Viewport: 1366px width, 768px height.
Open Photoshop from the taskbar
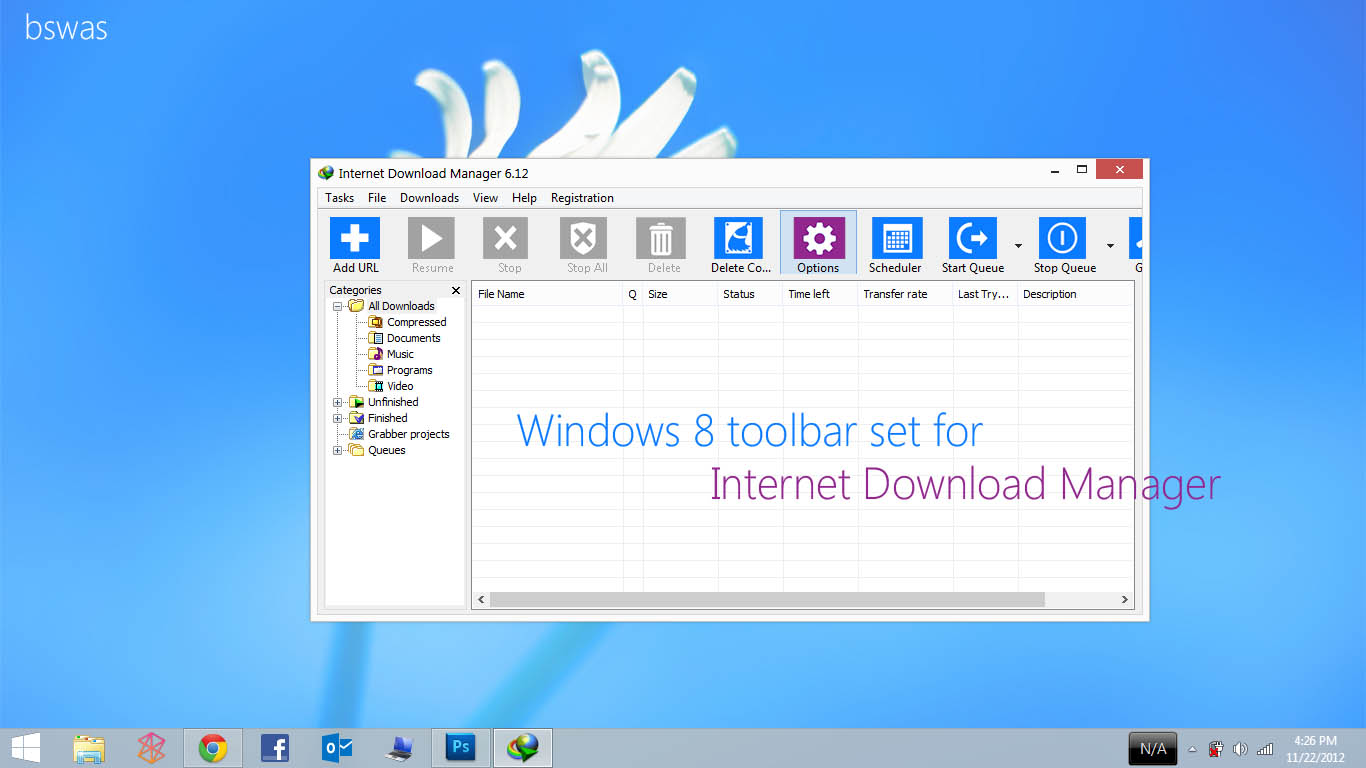coord(460,747)
